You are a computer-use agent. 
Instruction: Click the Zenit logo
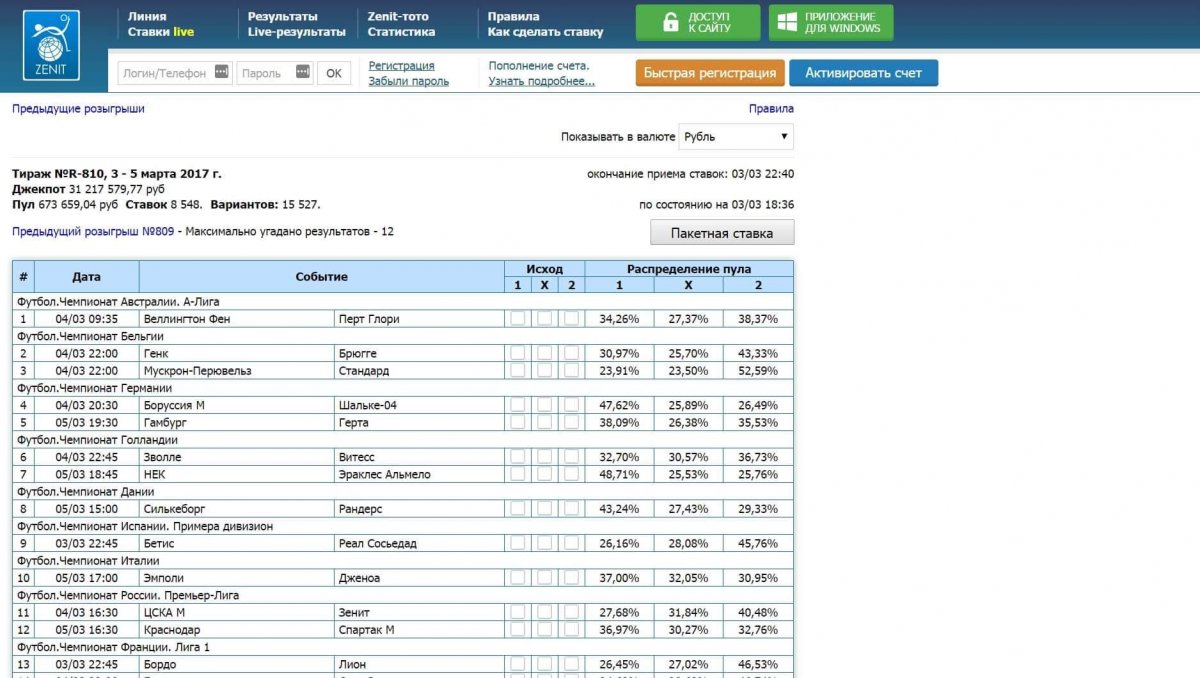[52, 43]
